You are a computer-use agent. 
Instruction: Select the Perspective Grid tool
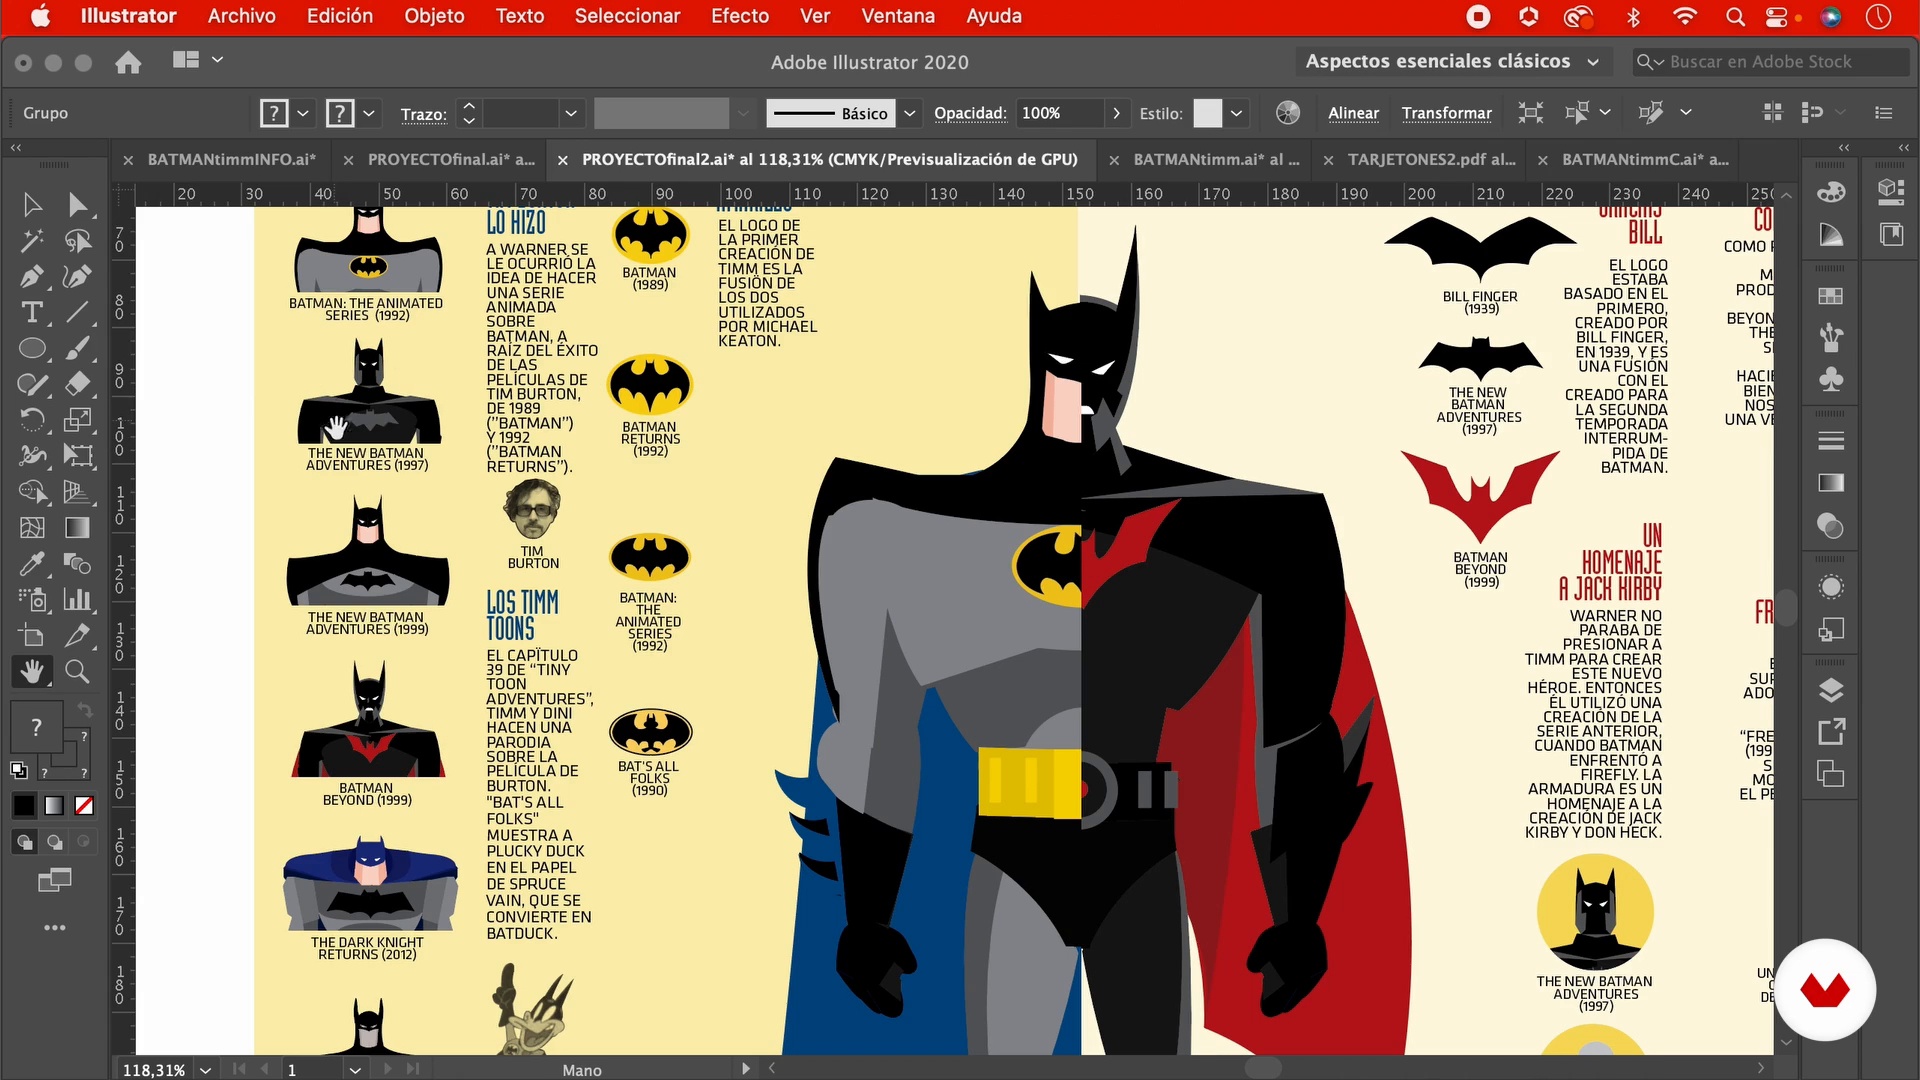78,492
